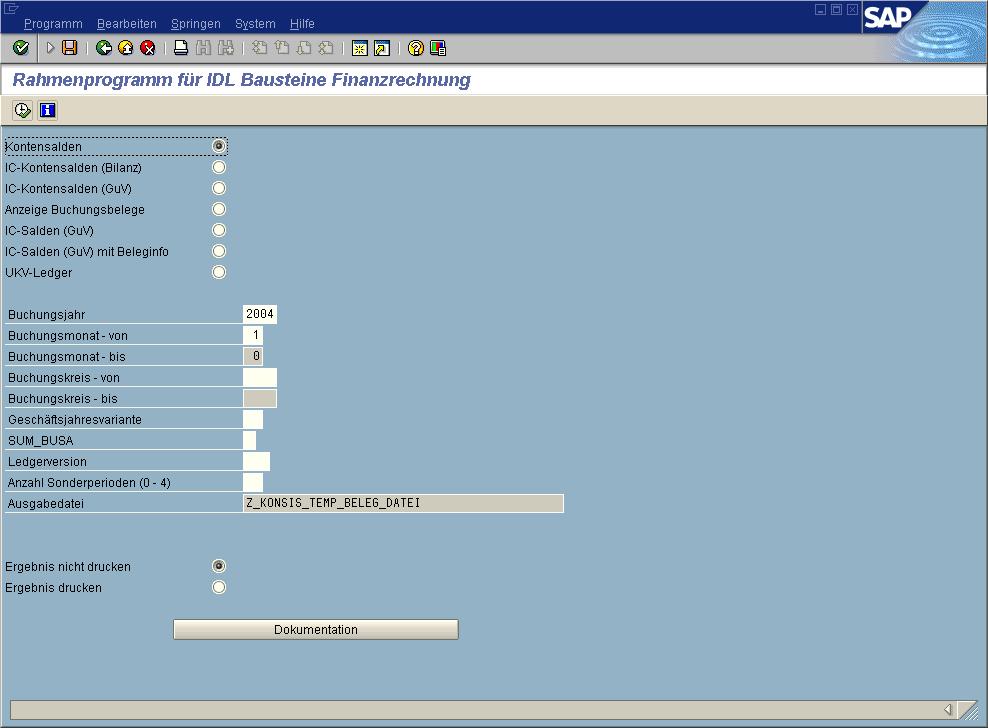Select IC-Kontensalden (GuV) radio button
The image size is (988, 728).
coord(219,188)
